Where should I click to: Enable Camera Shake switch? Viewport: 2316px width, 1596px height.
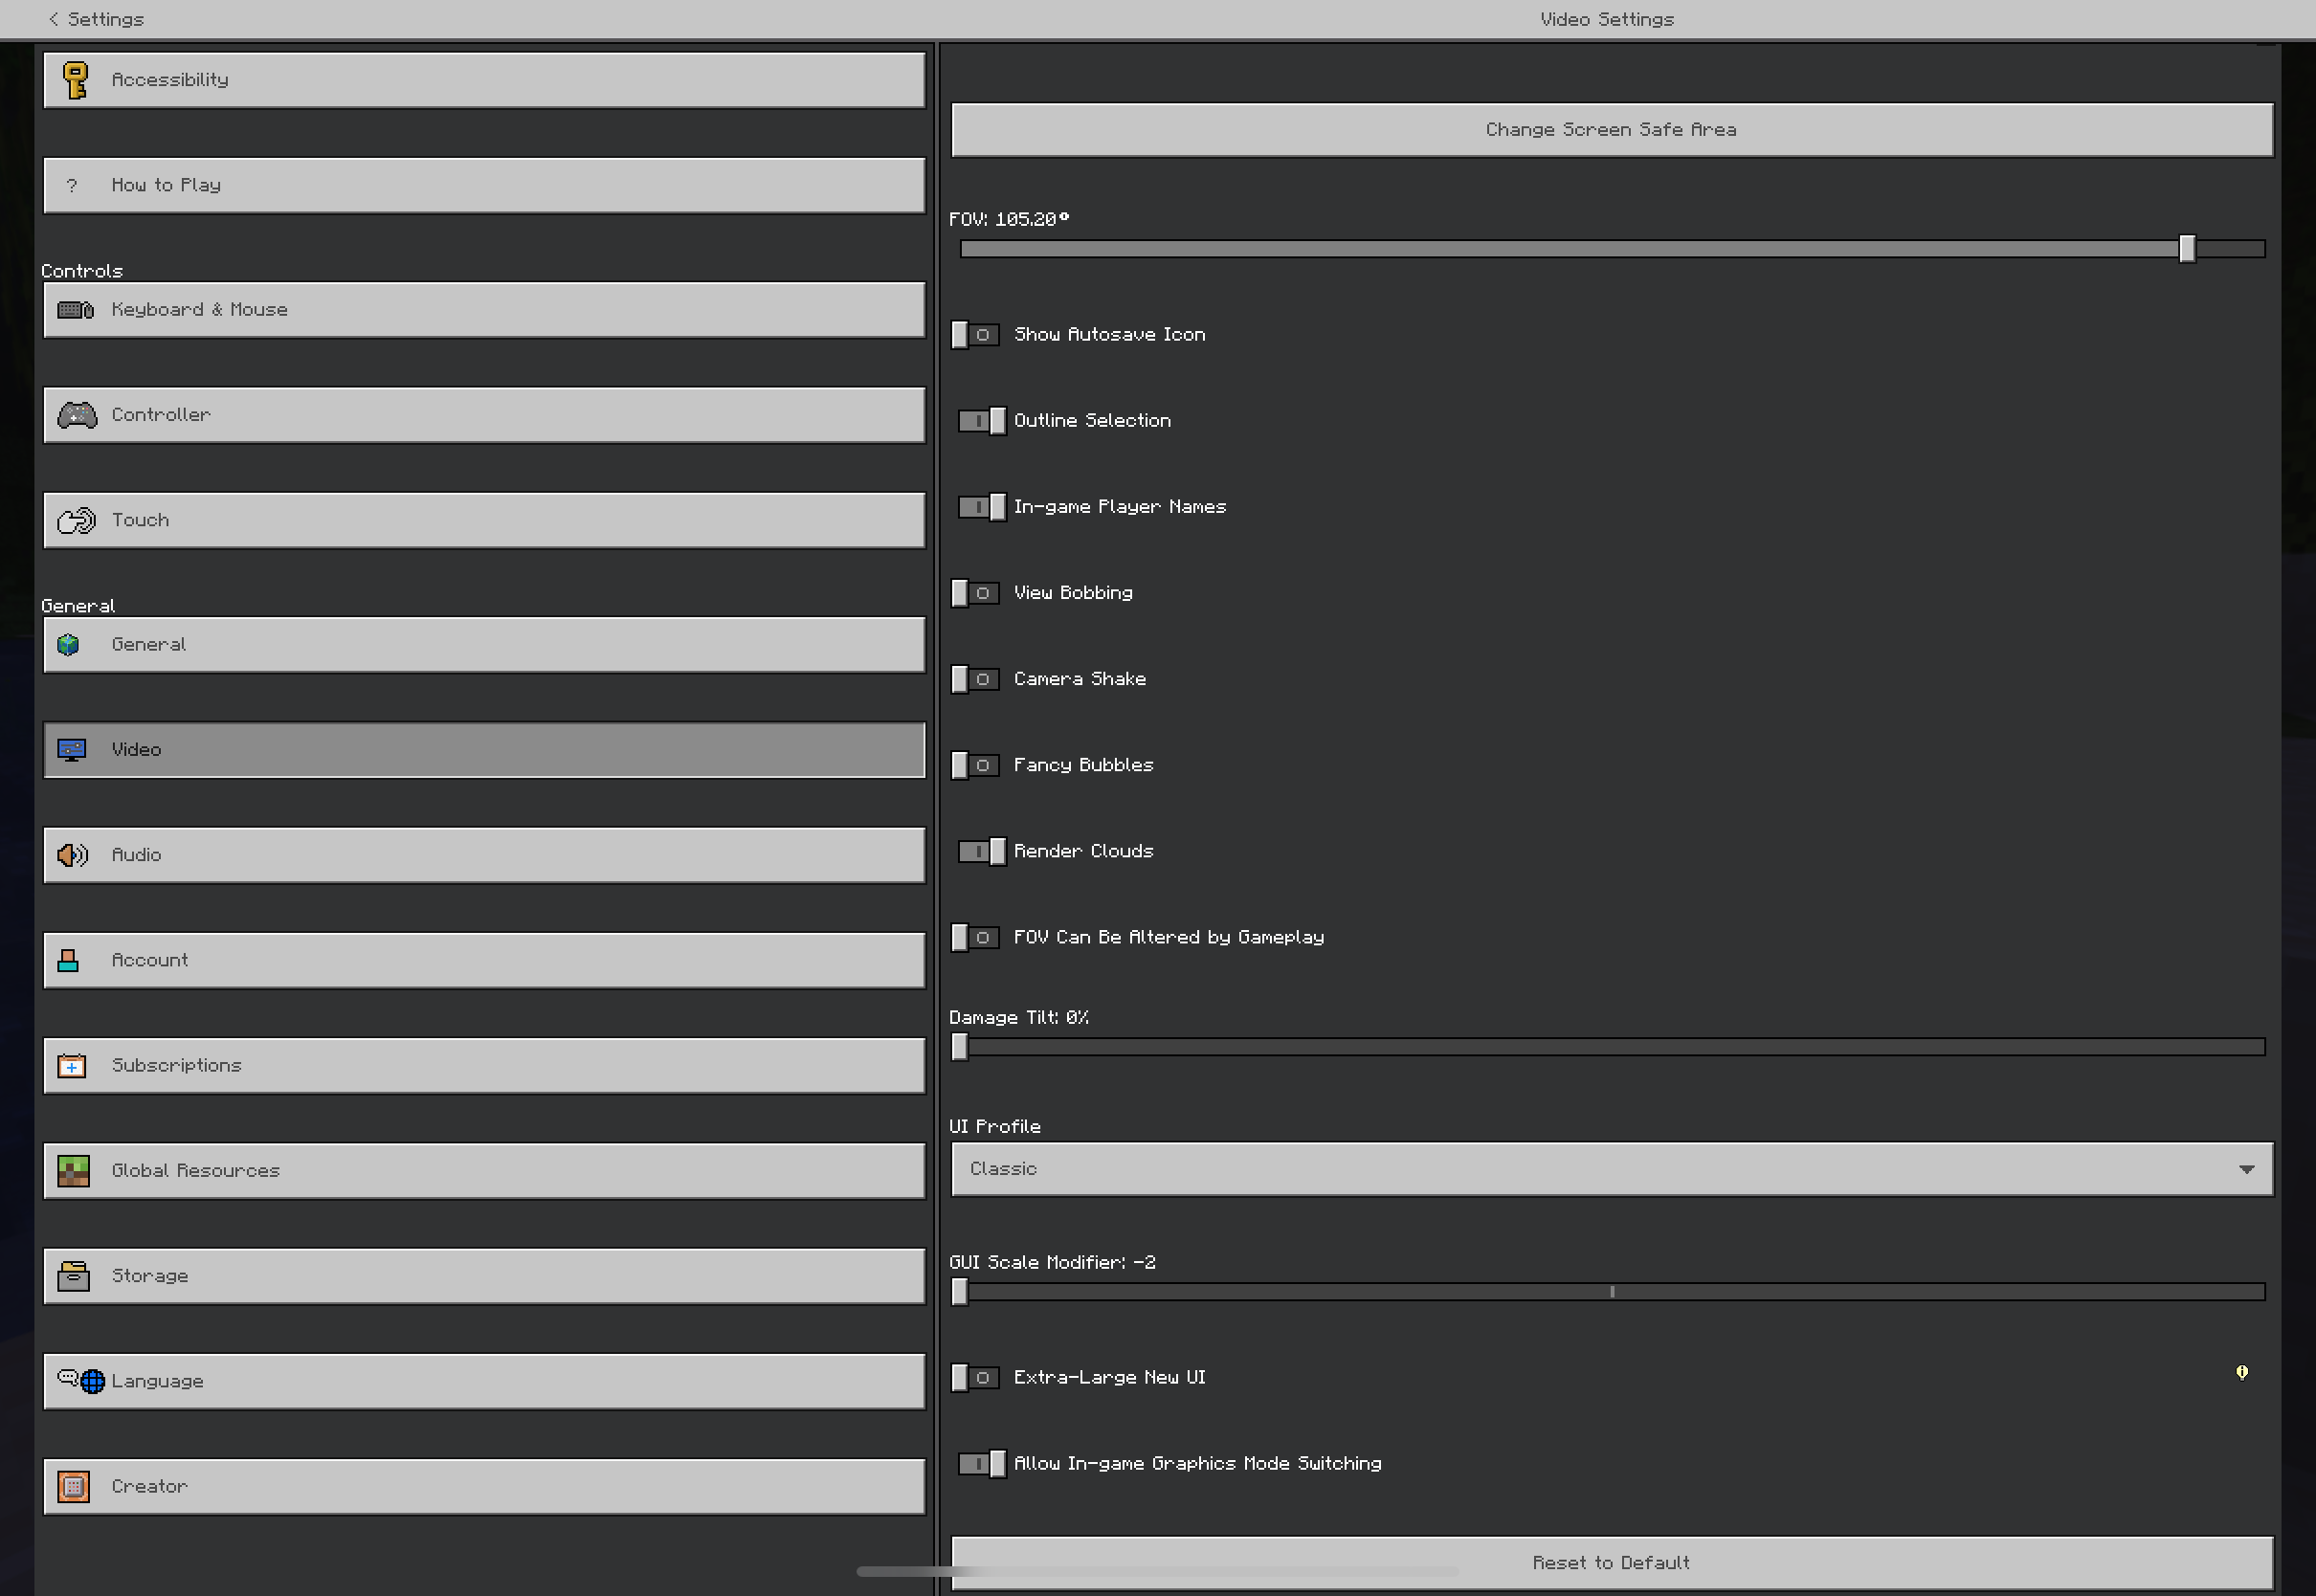975,679
